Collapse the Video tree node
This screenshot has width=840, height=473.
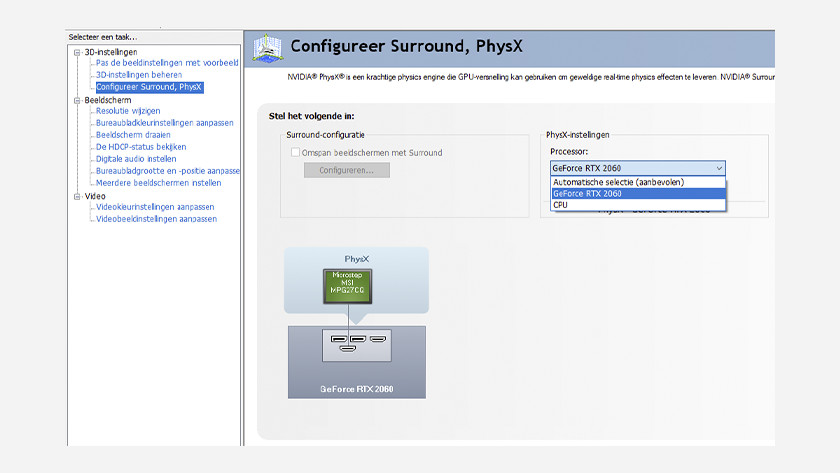(76, 196)
